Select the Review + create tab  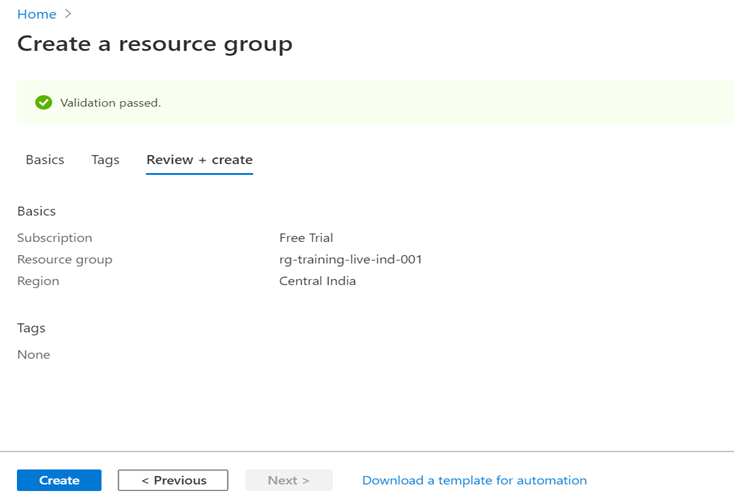pyautogui.click(x=199, y=160)
